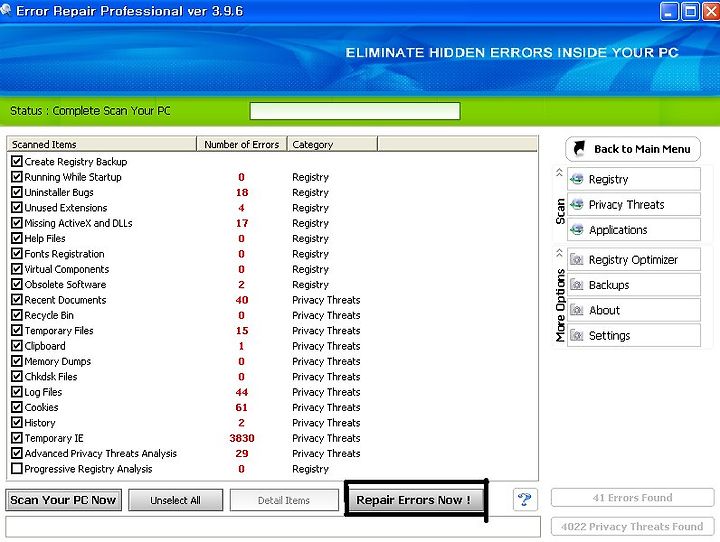Open the About option
The image size is (720, 542).
(634, 310)
